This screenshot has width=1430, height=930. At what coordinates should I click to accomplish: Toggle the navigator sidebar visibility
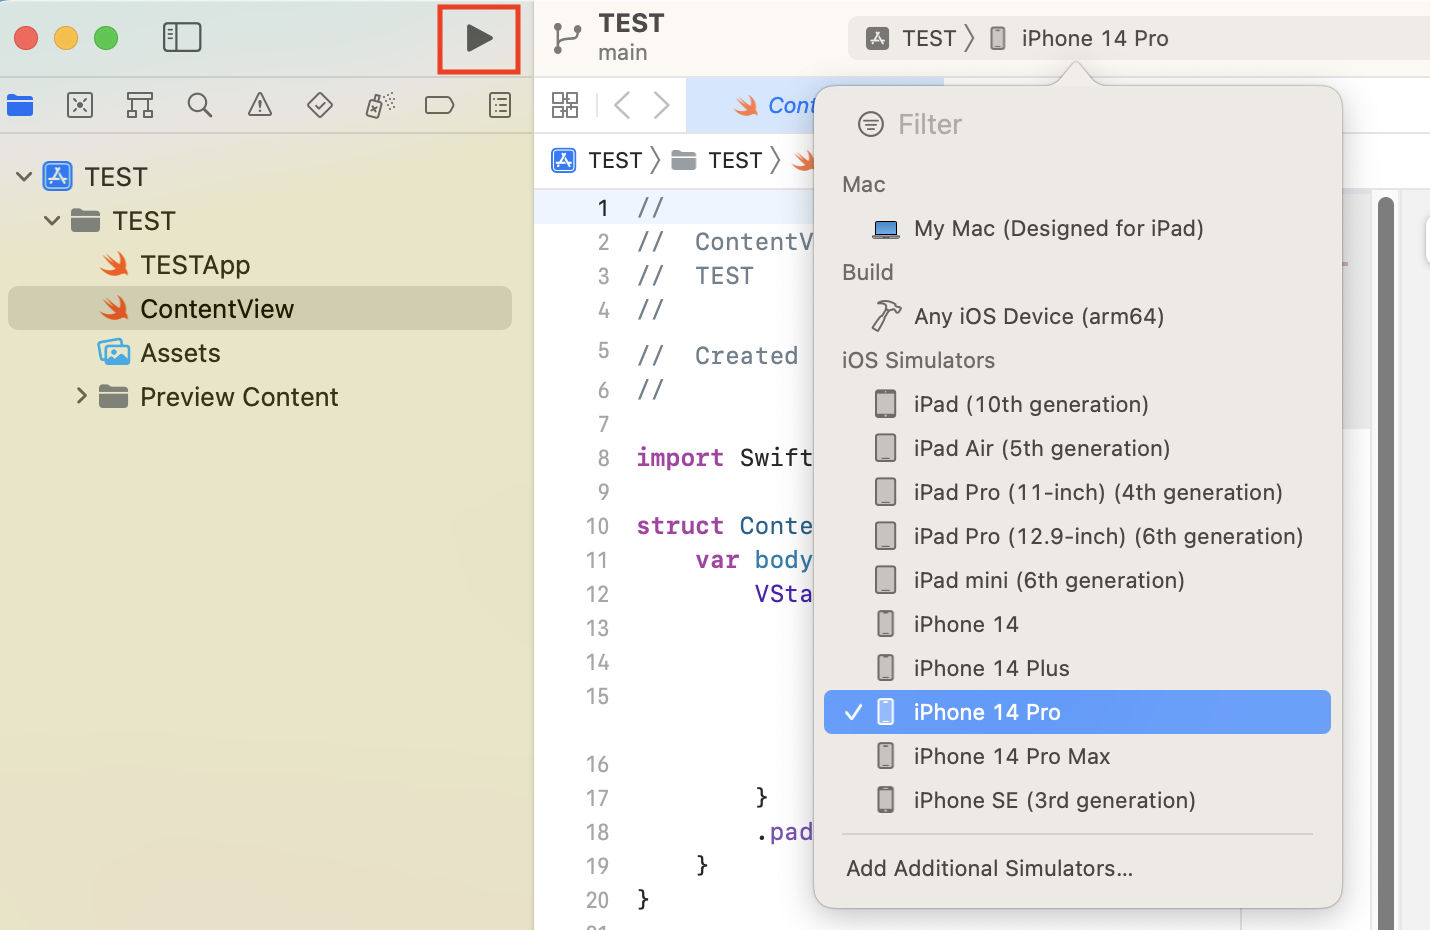click(x=182, y=38)
